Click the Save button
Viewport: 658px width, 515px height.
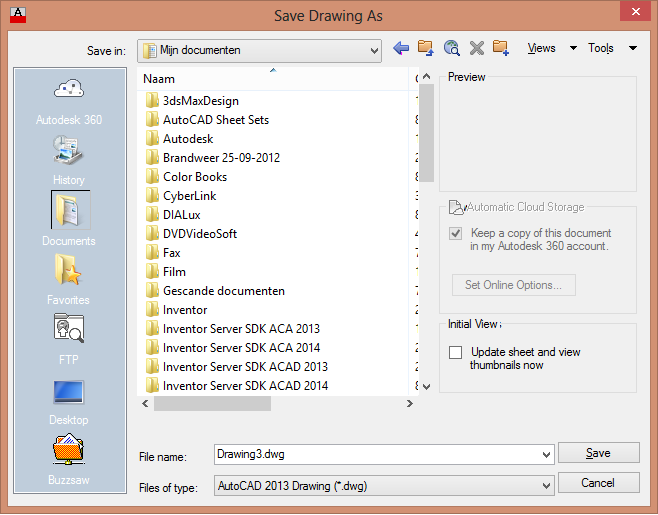point(598,453)
